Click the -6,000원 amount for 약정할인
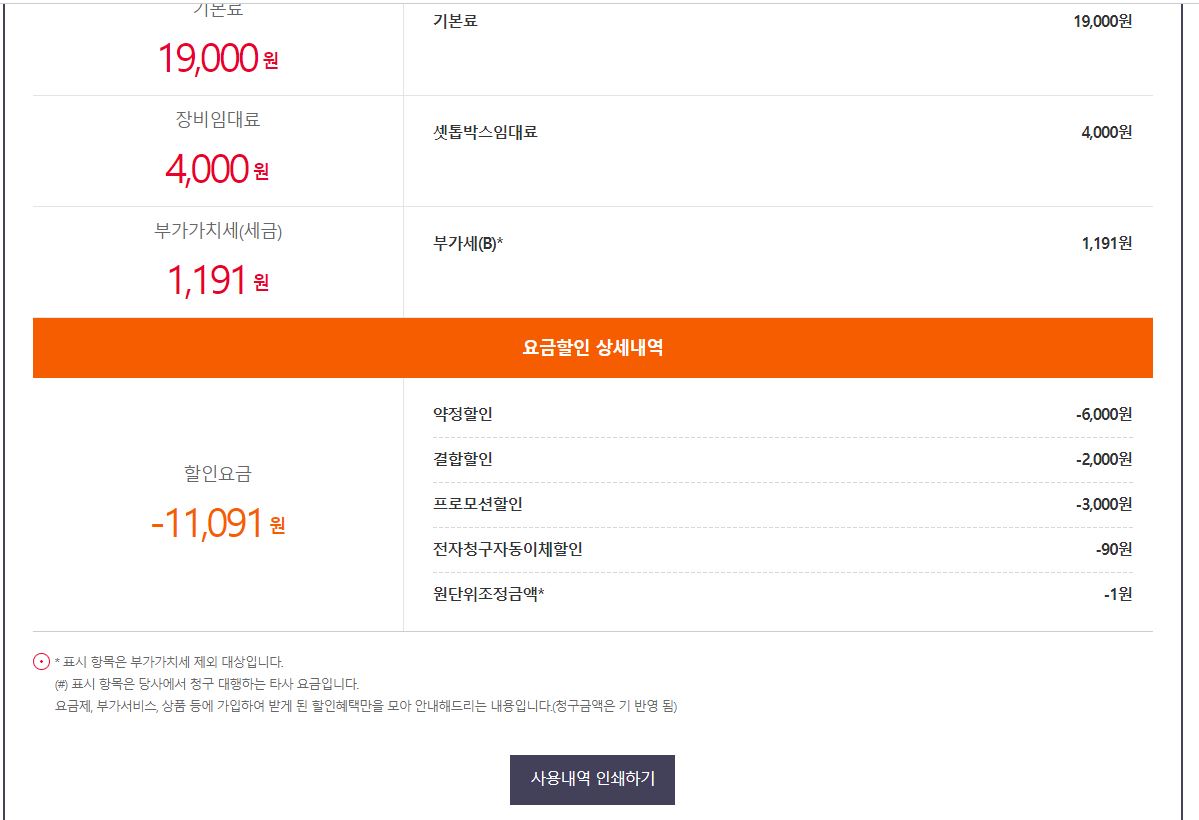Screen dimensions: 1199x820 click(1104, 414)
